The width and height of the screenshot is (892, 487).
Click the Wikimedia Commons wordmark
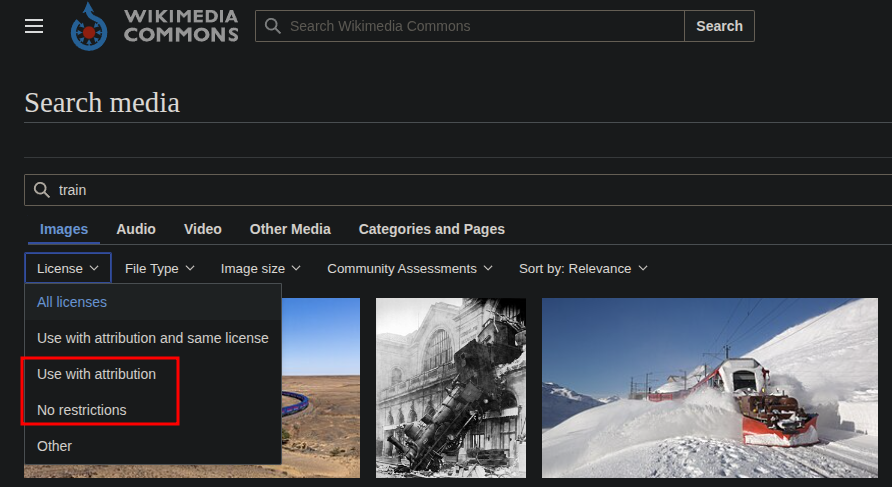[x=181, y=26]
